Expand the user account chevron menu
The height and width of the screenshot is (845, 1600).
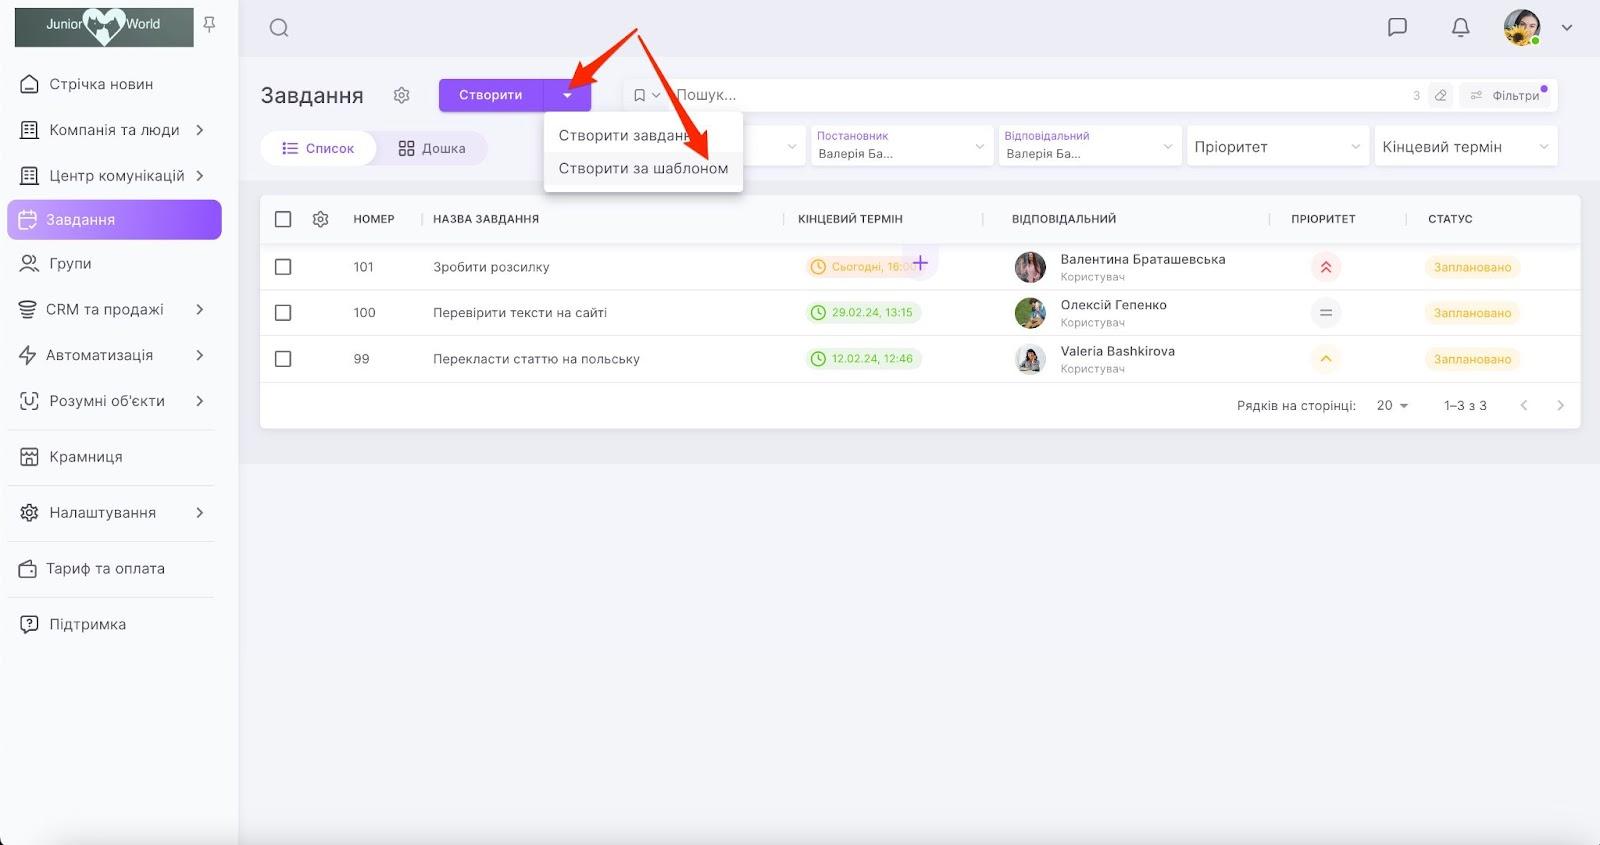1567,28
